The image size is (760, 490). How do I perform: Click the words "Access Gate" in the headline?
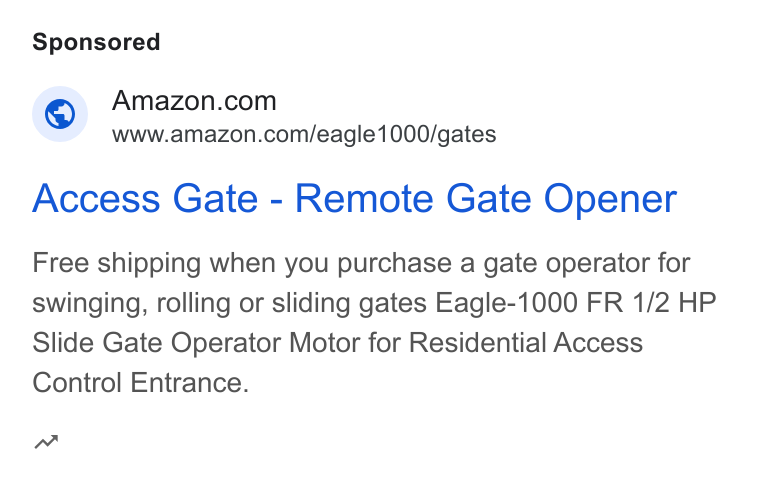pos(145,199)
